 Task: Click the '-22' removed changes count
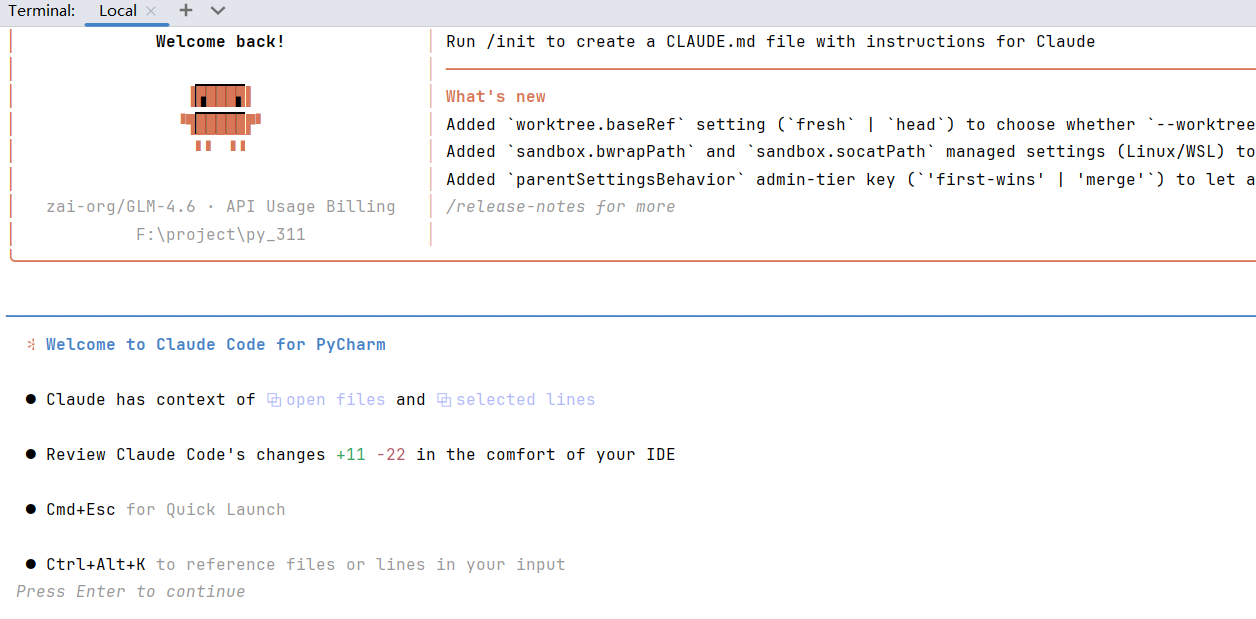(x=391, y=455)
